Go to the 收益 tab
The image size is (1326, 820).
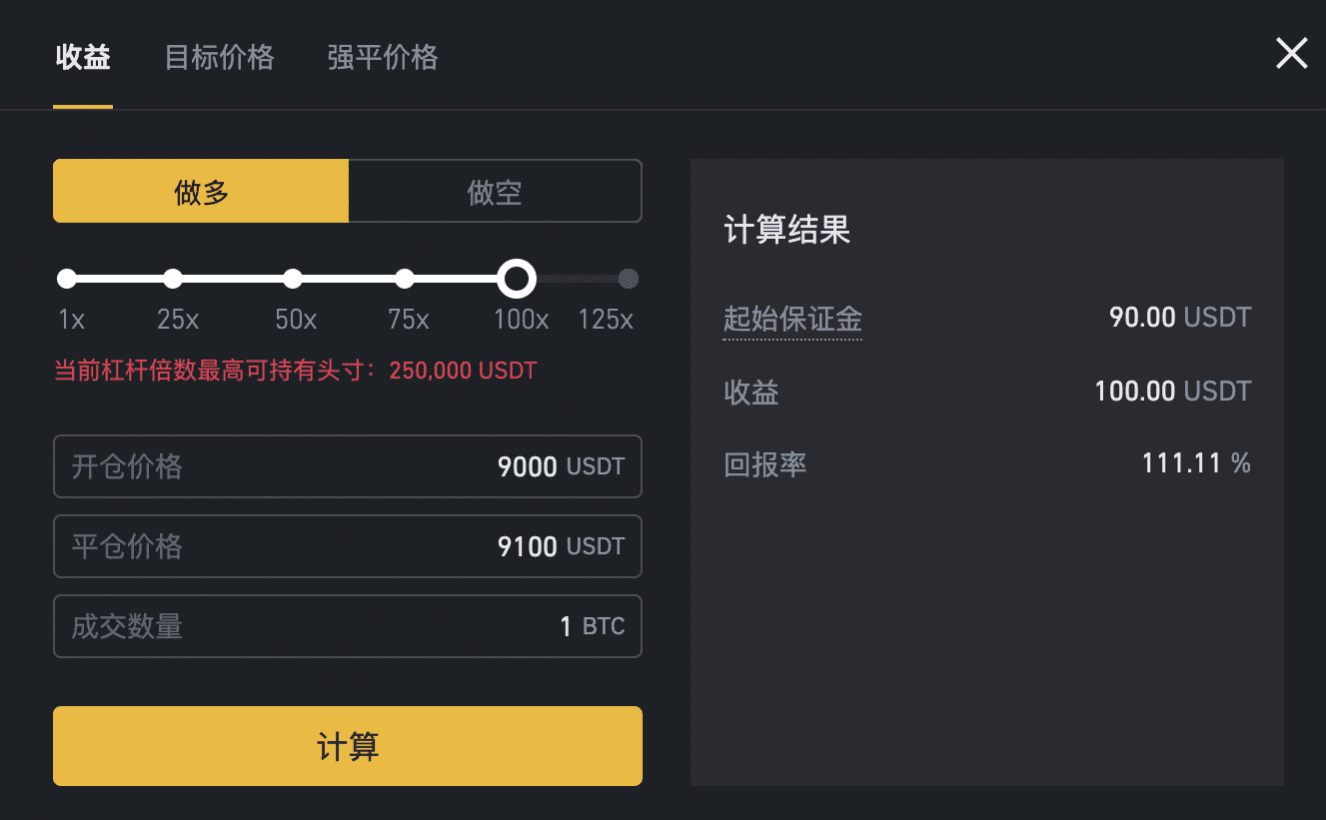point(82,58)
